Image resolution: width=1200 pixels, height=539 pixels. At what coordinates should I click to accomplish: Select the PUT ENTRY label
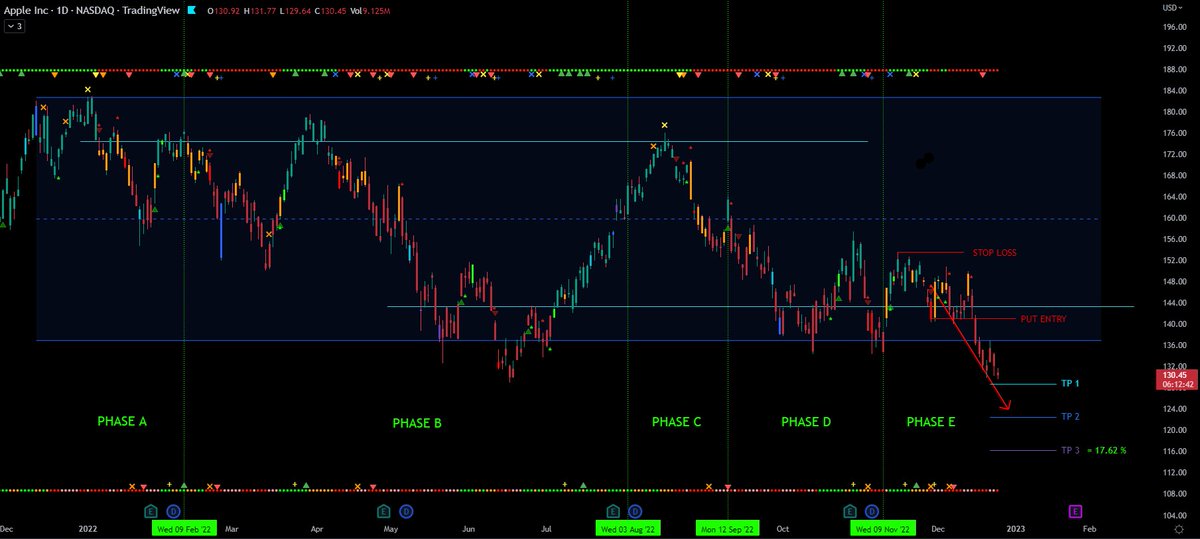[1043, 319]
